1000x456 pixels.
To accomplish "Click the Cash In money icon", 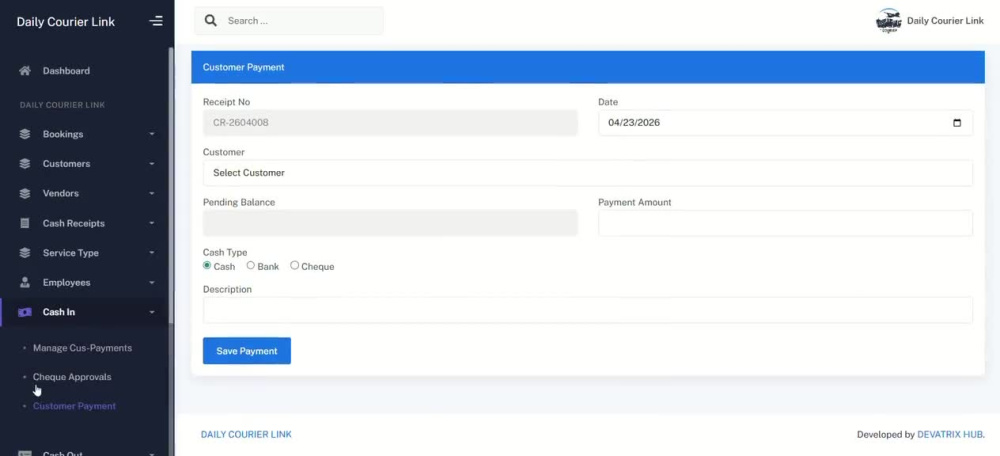I will coord(25,312).
